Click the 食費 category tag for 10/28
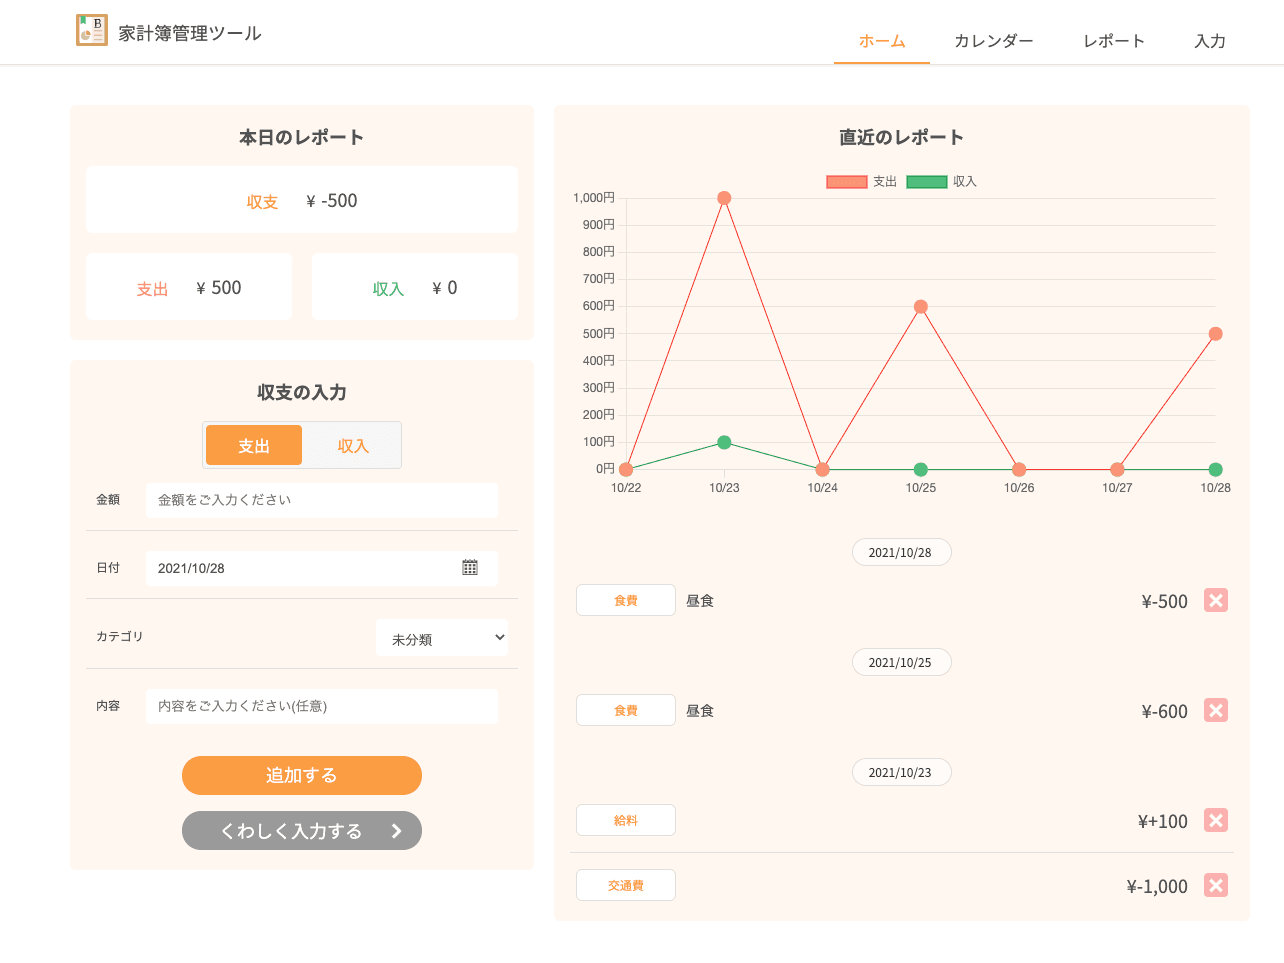1284x963 pixels. pyautogui.click(x=626, y=600)
